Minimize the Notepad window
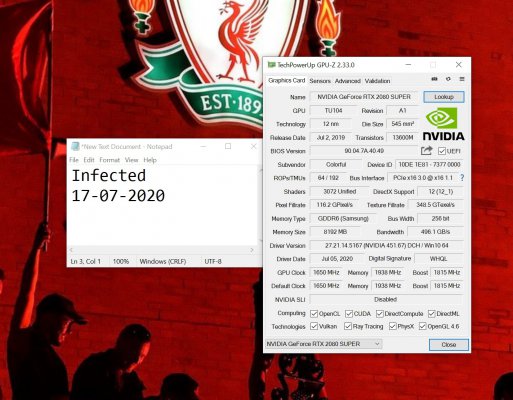513x400 pixels. pos(203,146)
